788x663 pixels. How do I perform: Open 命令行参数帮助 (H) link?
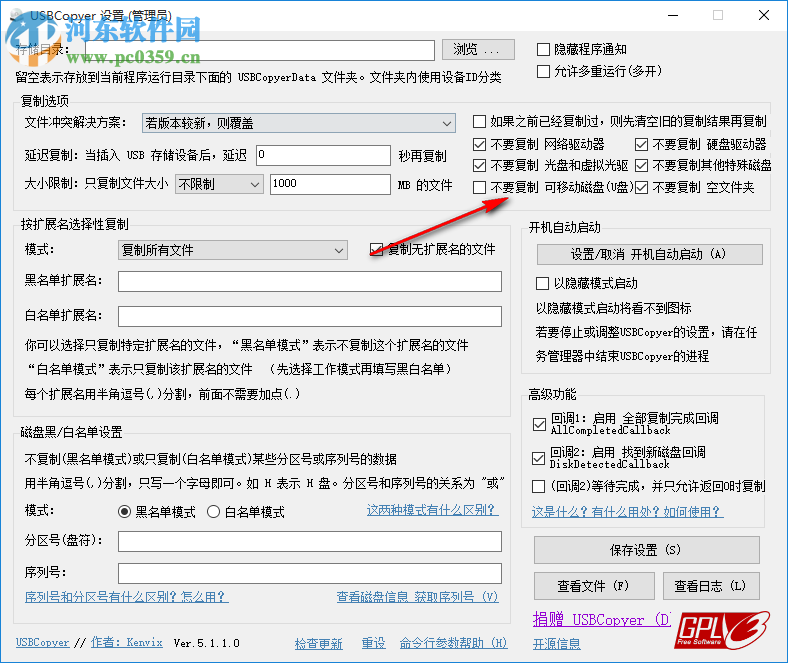[x=453, y=643]
